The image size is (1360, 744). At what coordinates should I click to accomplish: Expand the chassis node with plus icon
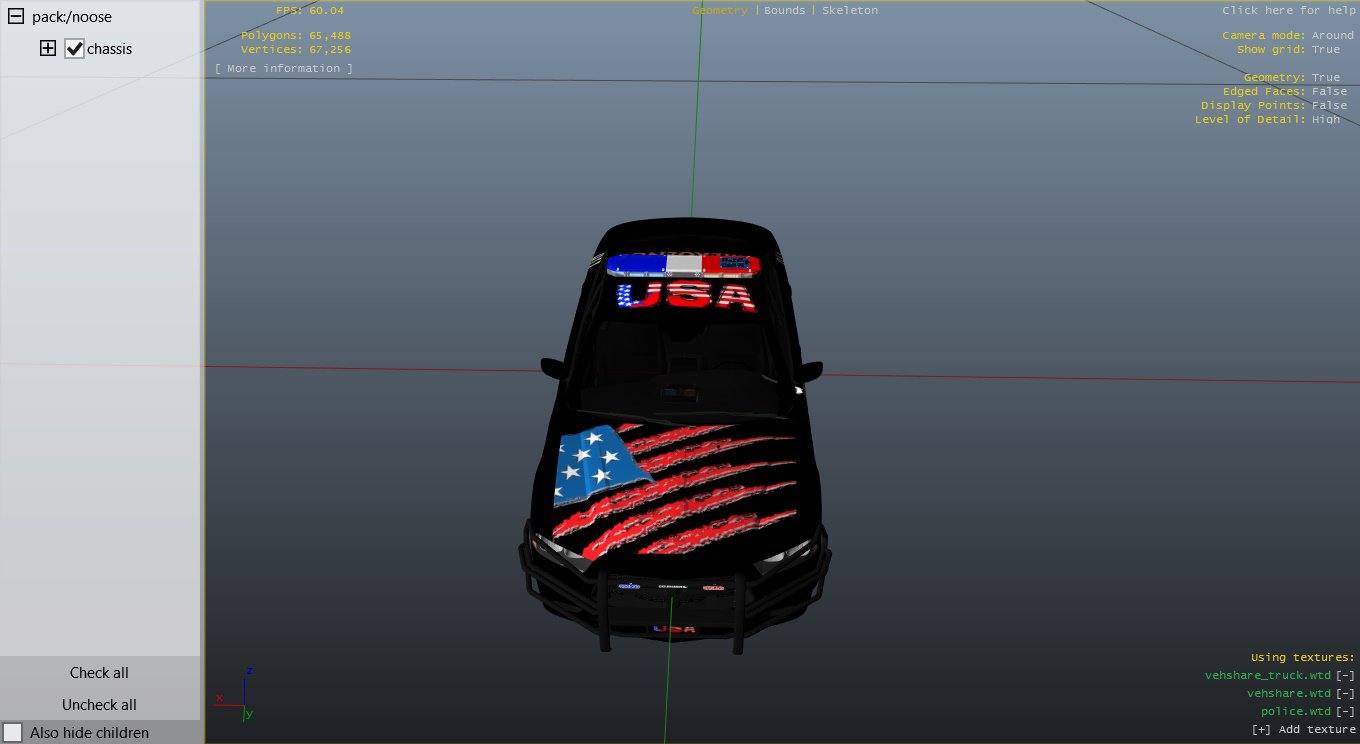point(47,49)
